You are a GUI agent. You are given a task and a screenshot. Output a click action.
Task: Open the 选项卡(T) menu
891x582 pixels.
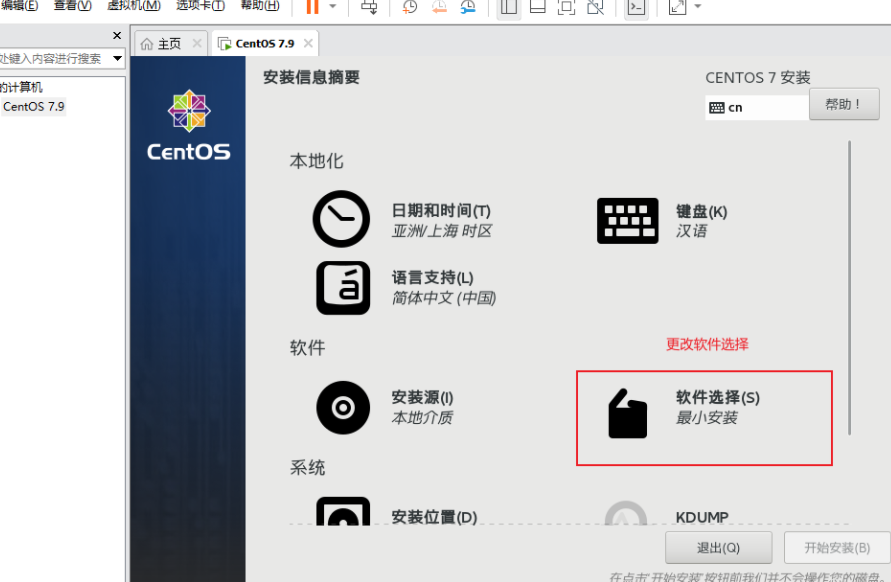click(201, 5)
